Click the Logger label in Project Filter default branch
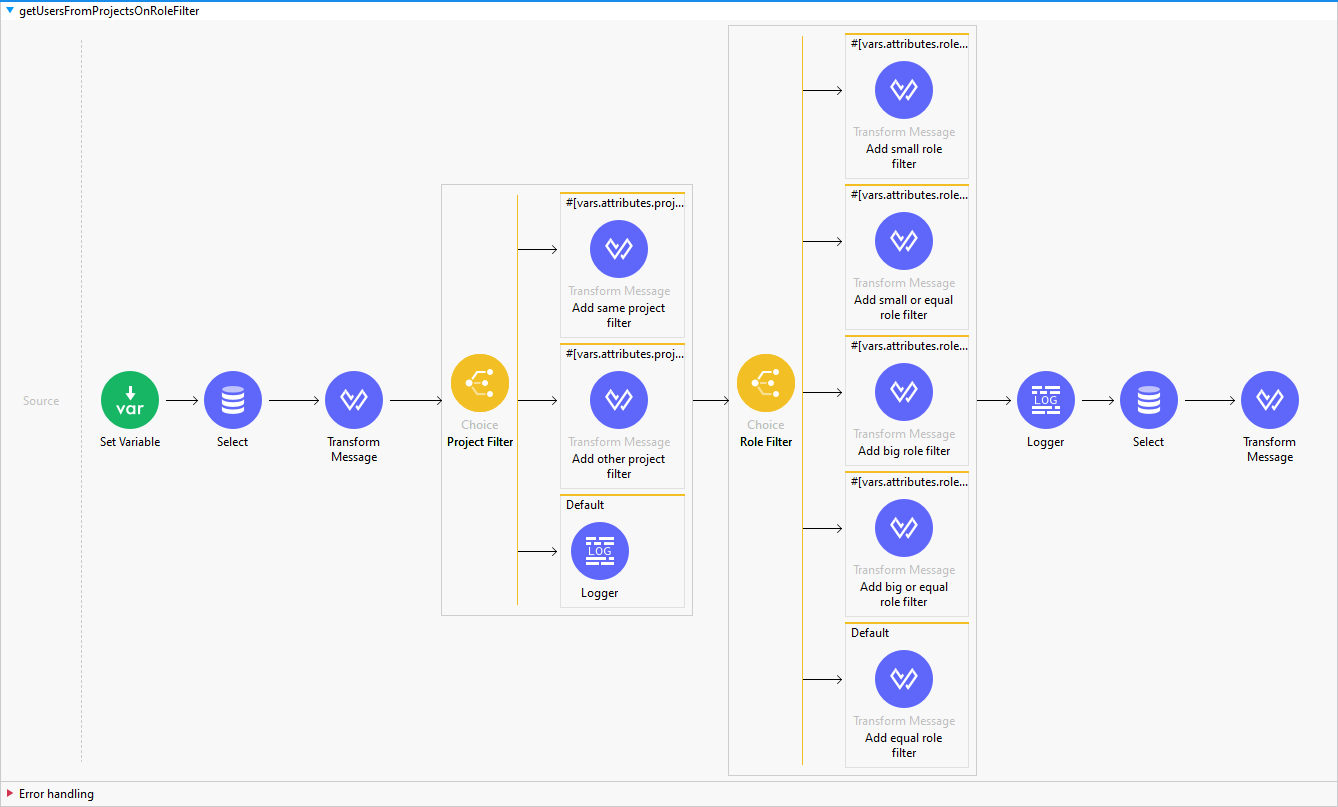The image size is (1338, 807). 600,593
